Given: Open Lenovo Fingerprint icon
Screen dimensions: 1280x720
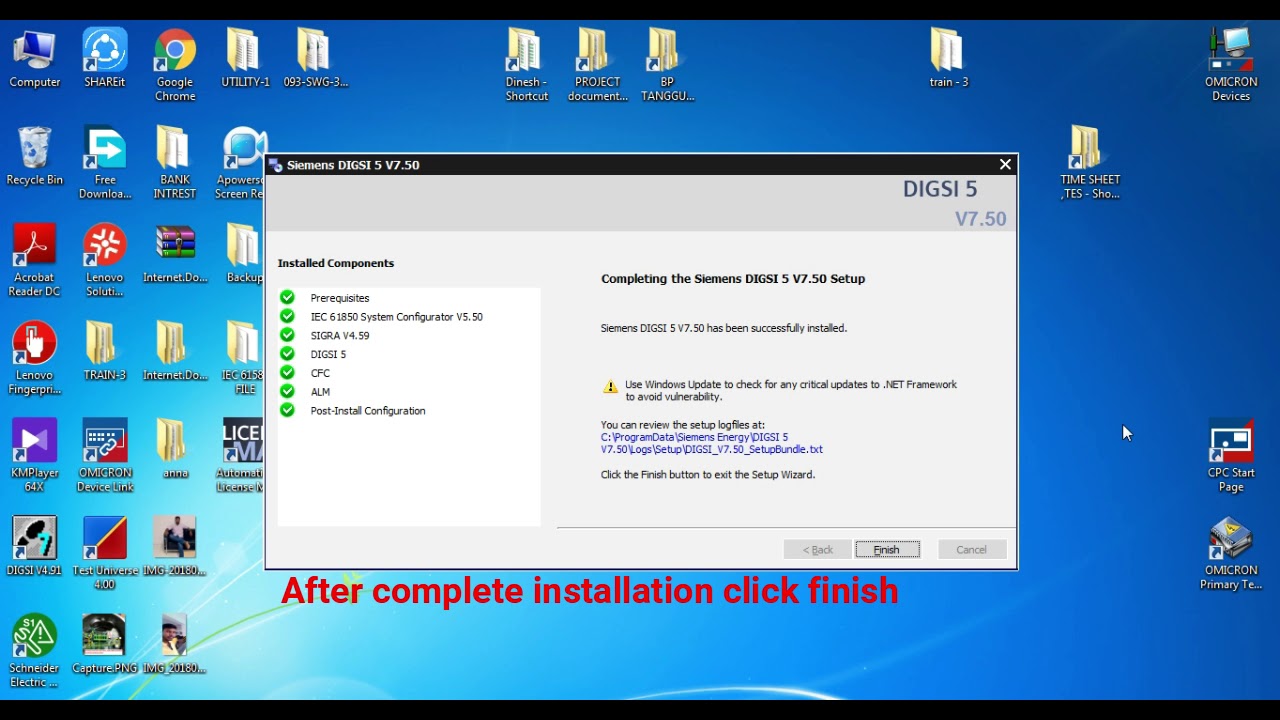Looking at the screenshot, I should pos(35,359).
